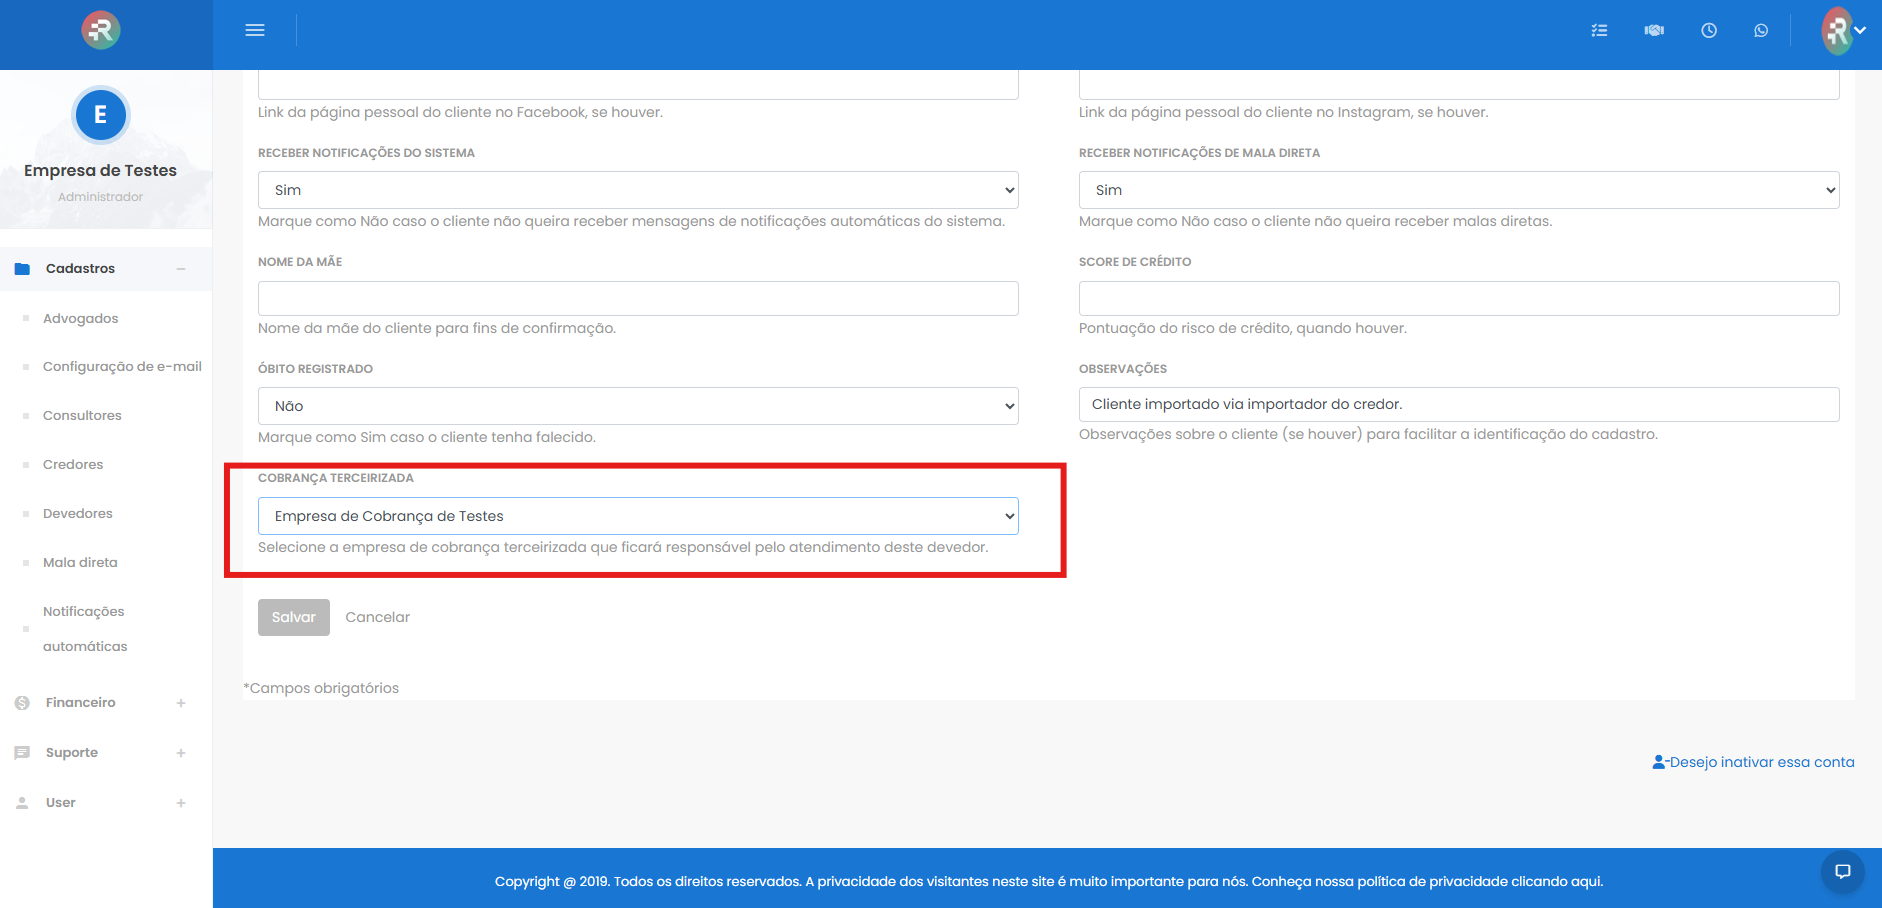
Task: Click the WhatsApp icon in header
Action: (x=1761, y=30)
